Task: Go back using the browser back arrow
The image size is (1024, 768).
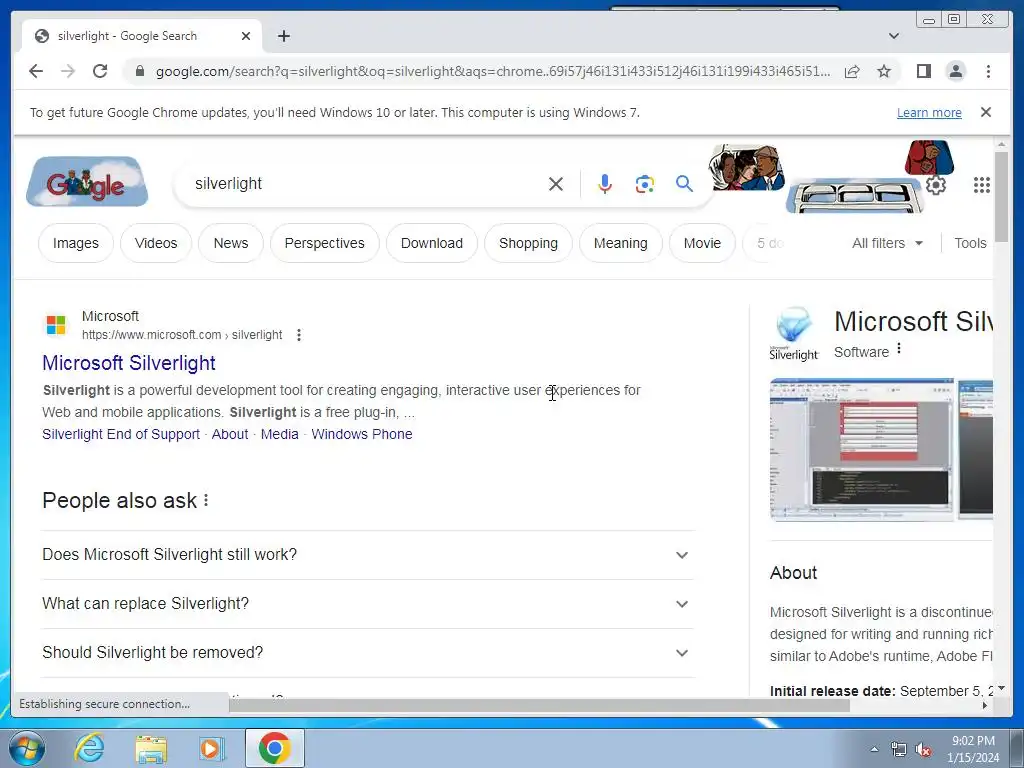Action: (36, 71)
